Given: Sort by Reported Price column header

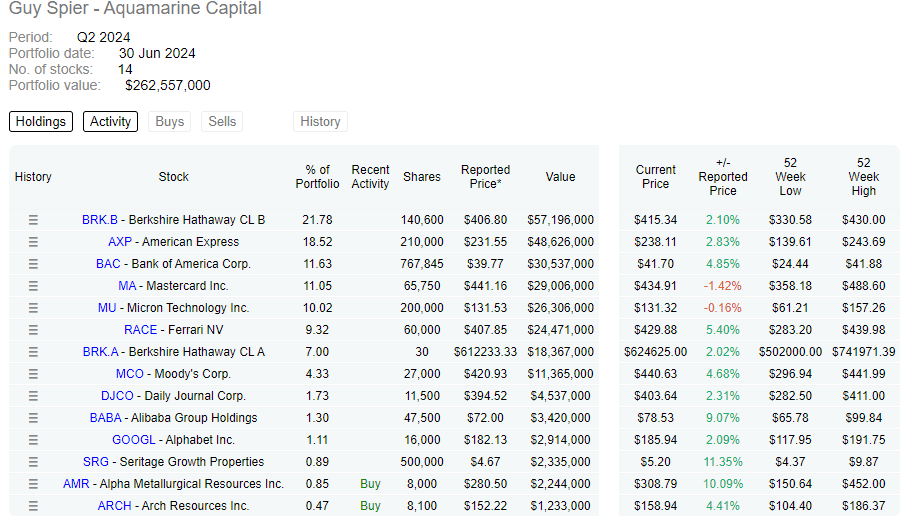Looking at the screenshot, I should point(485,177).
